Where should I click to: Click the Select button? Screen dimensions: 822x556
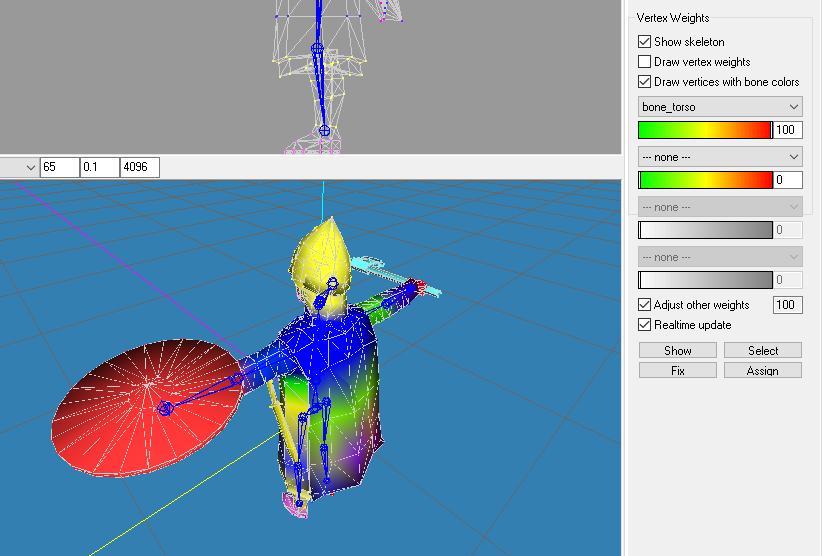click(x=763, y=351)
